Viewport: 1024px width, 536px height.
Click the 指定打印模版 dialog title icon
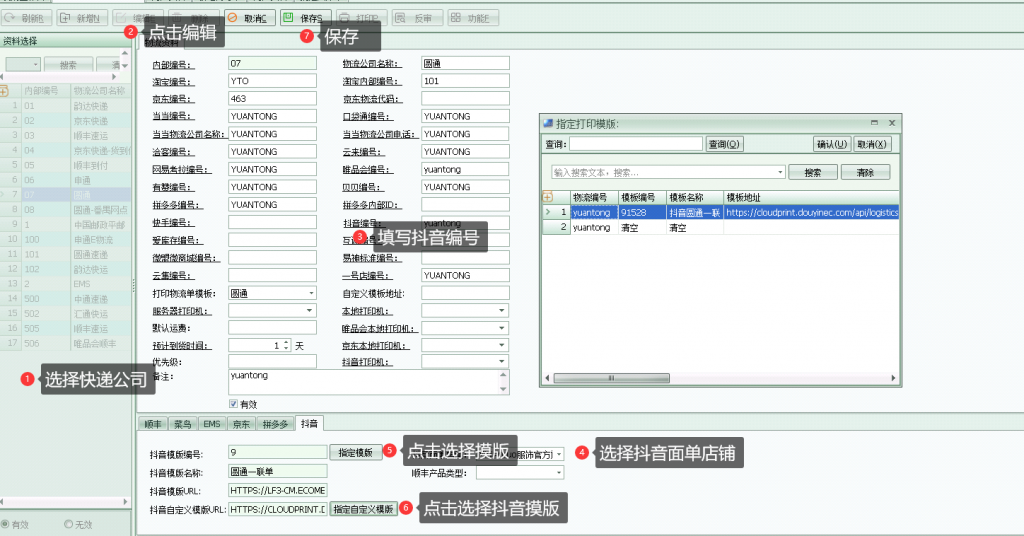pyautogui.click(x=549, y=123)
